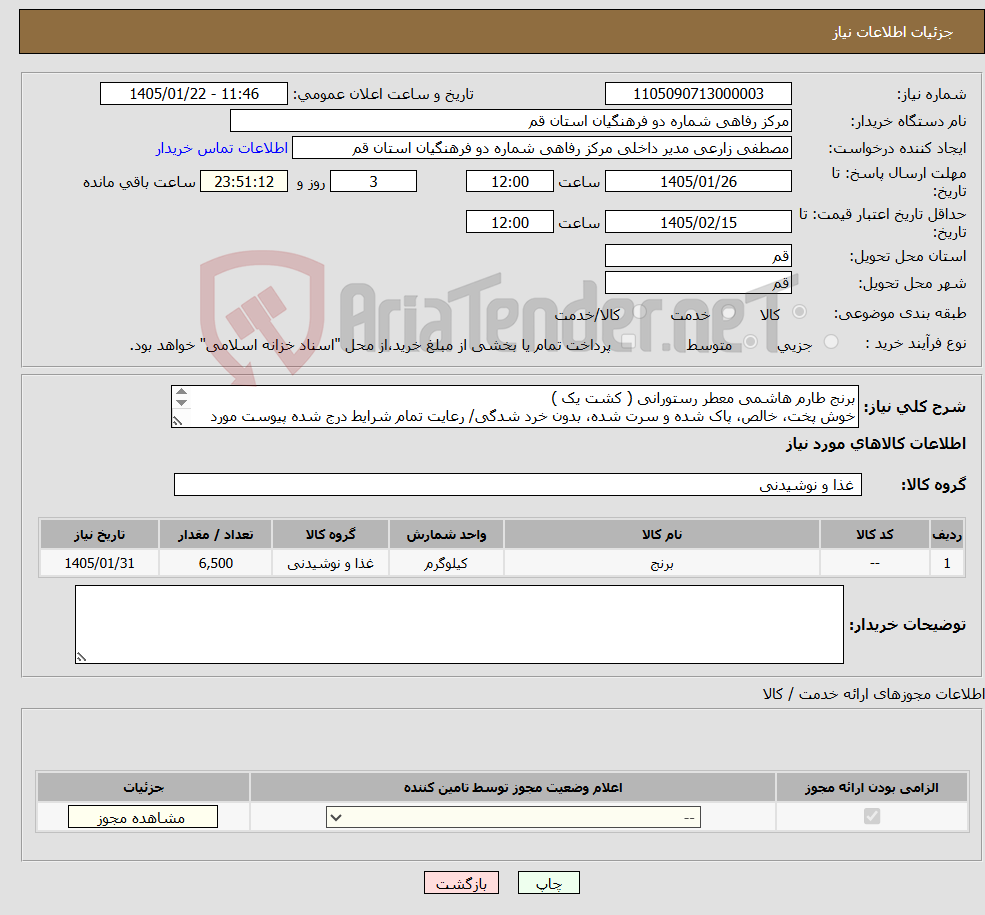The width and height of the screenshot is (985, 915).
Task: Click the ردیف column header
Action: tap(947, 534)
